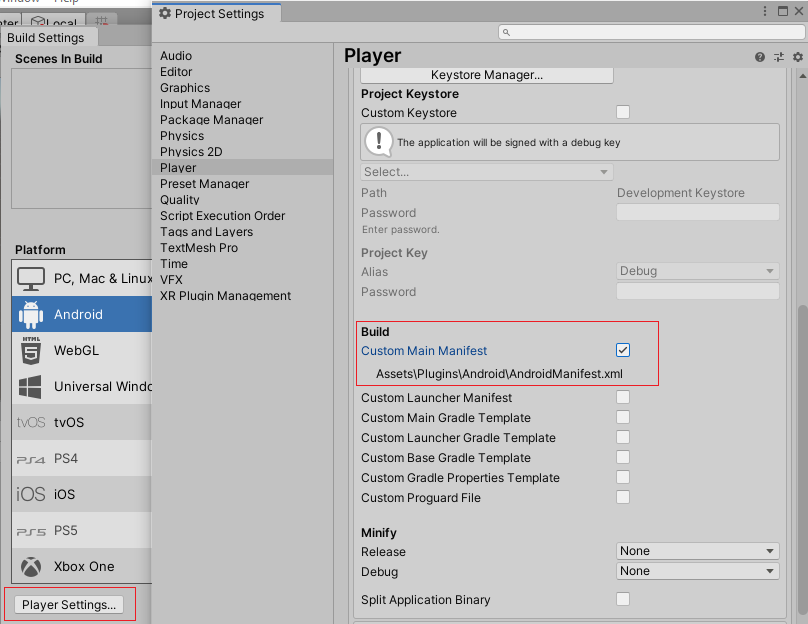
Task: Click the Project Settings kebab menu icon
Action: (x=765, y=11)
